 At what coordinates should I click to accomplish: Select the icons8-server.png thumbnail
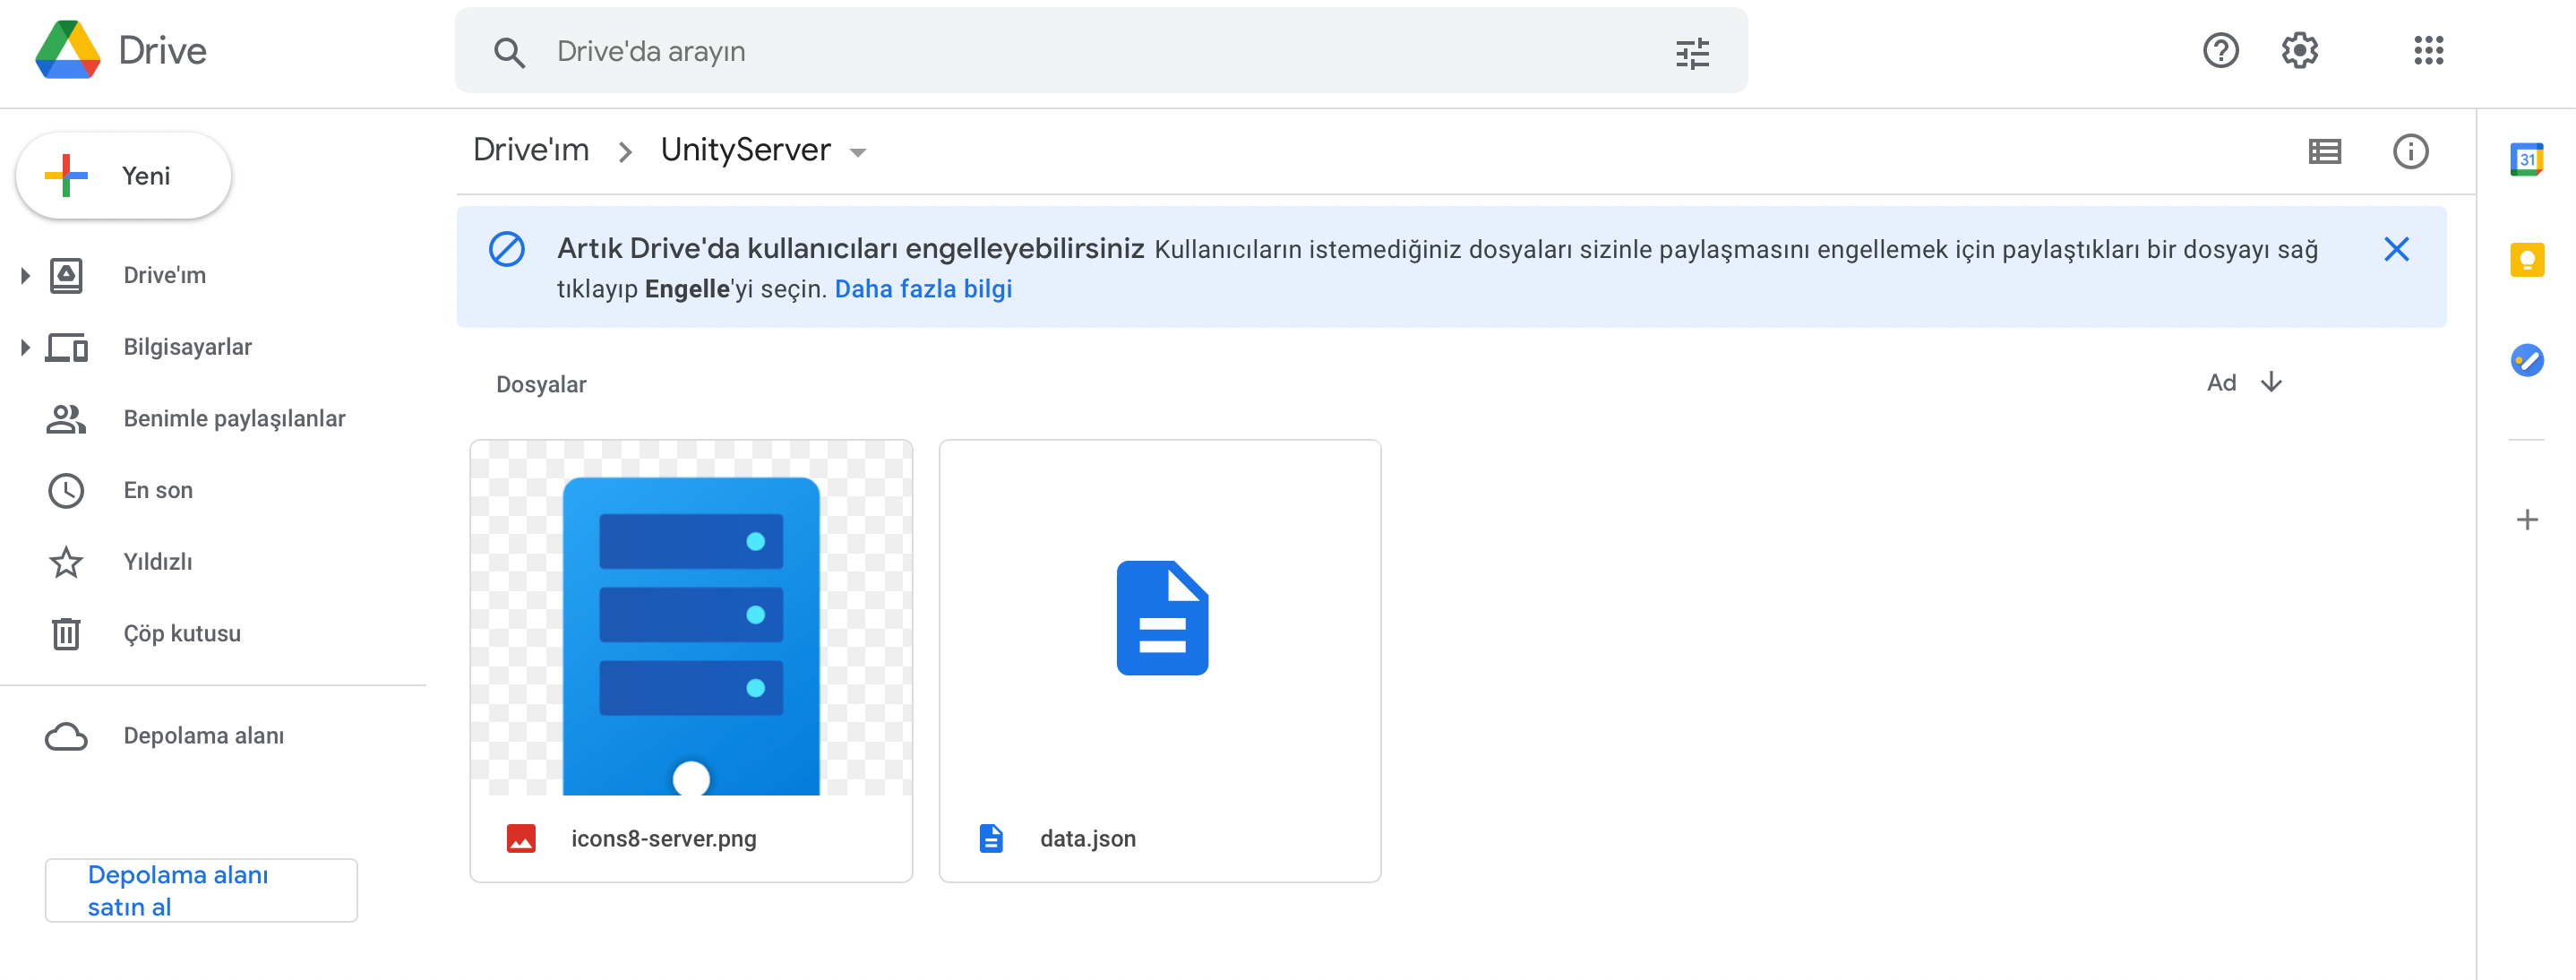(x=690, y=618)
